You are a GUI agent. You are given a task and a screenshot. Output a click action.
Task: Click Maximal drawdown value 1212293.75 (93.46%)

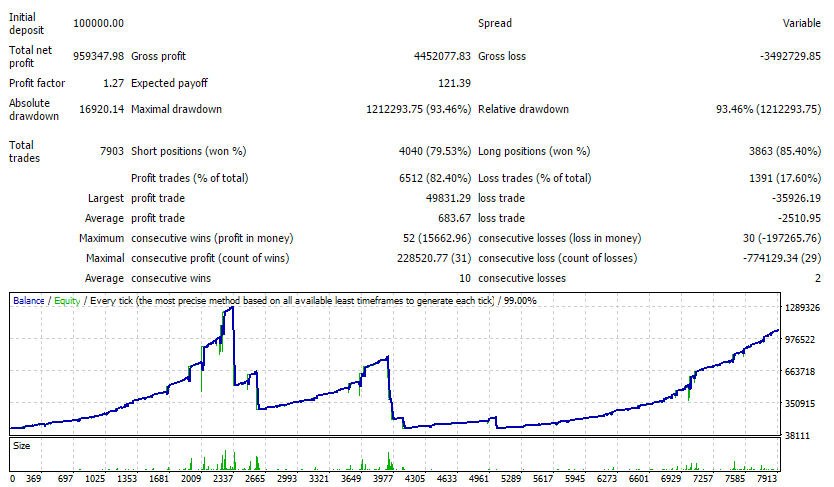(x=419, y=110)
